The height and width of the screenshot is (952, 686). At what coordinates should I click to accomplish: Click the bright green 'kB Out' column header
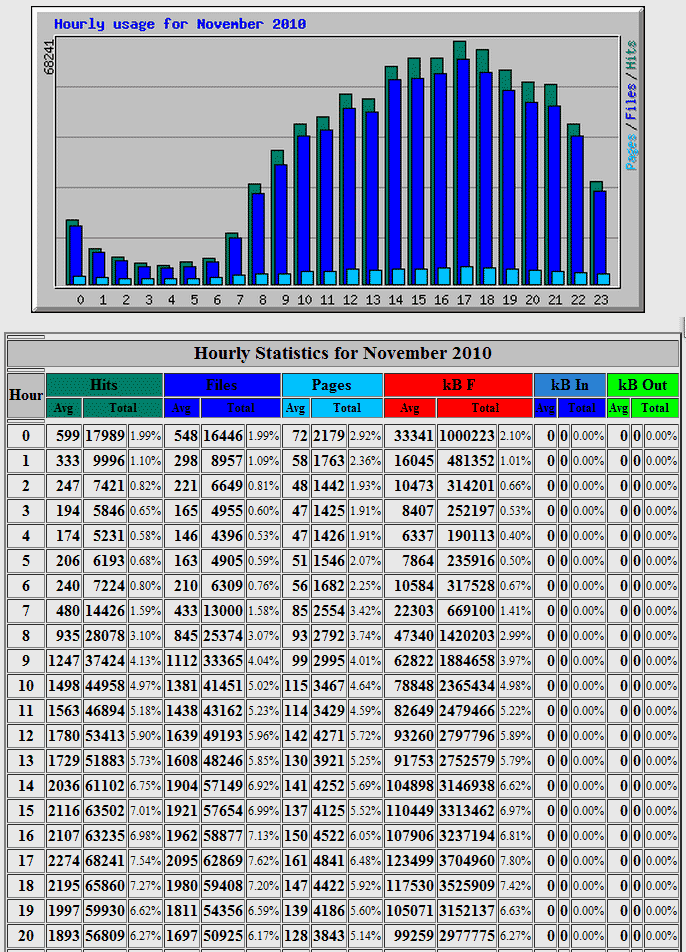[x=643, y=385]
